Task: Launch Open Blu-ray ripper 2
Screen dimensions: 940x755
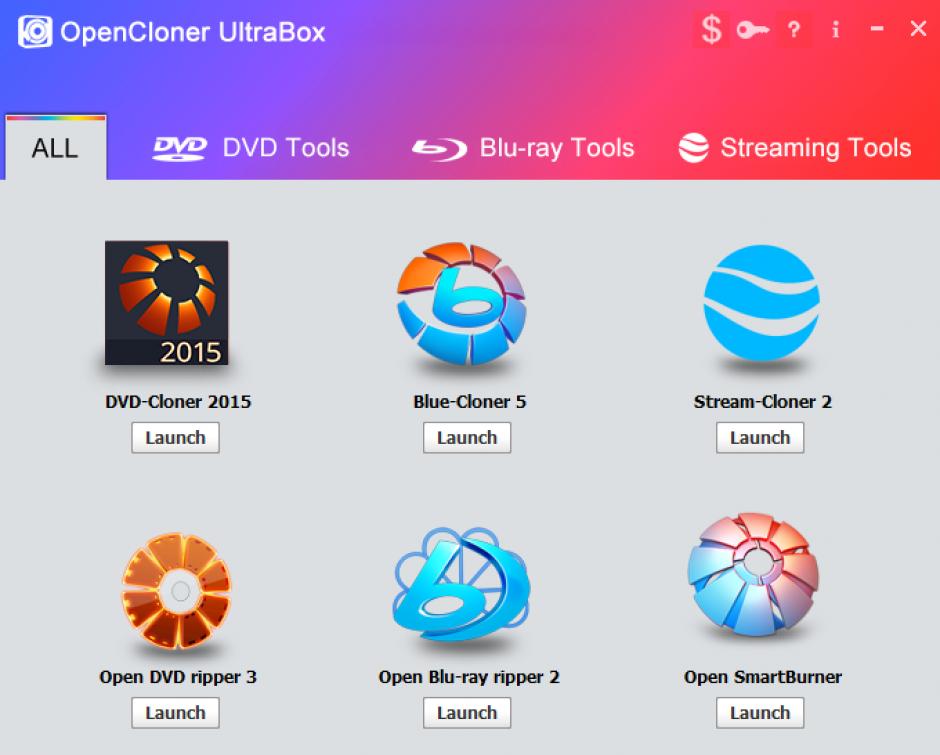Action: pyautogui.click(x=467, y=713)
